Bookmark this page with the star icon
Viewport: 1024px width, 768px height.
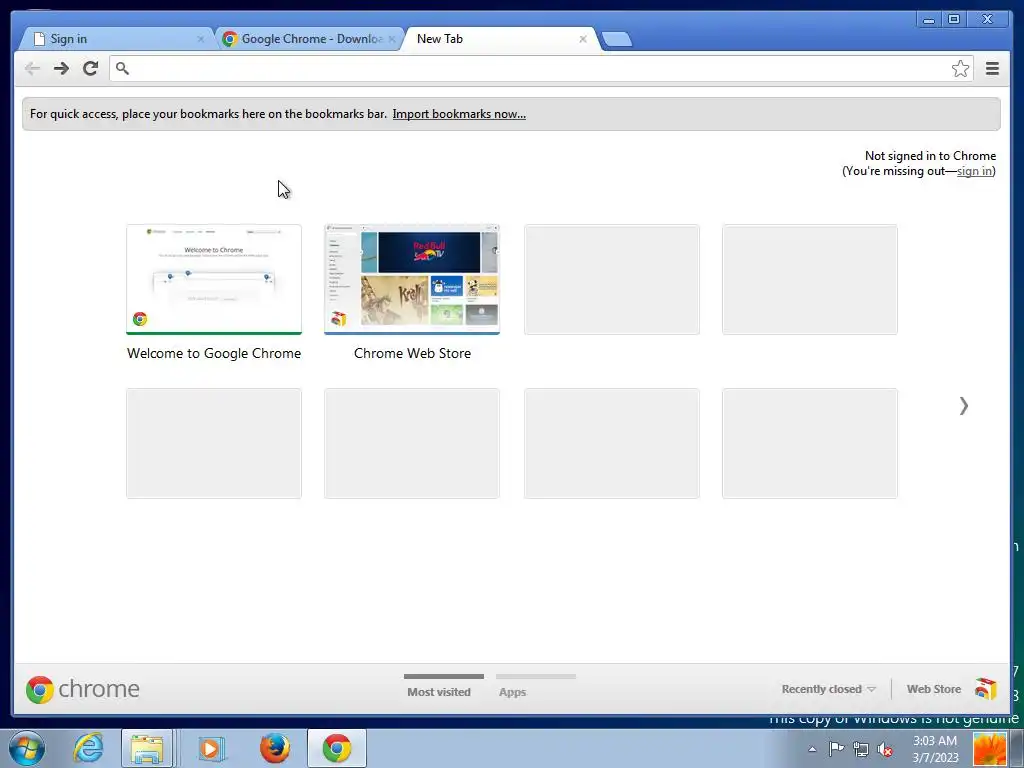point(960,68)
